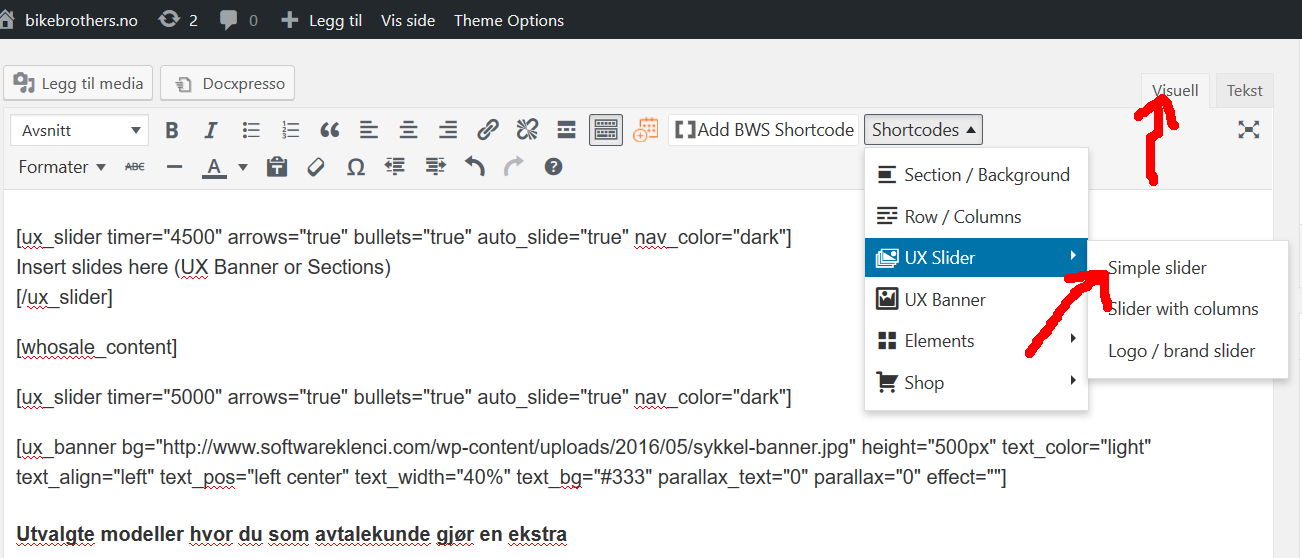Open the comments indicator showing 0
Image resolution: width=1302 pixels, height=558 pixels.
coord(238,20)
